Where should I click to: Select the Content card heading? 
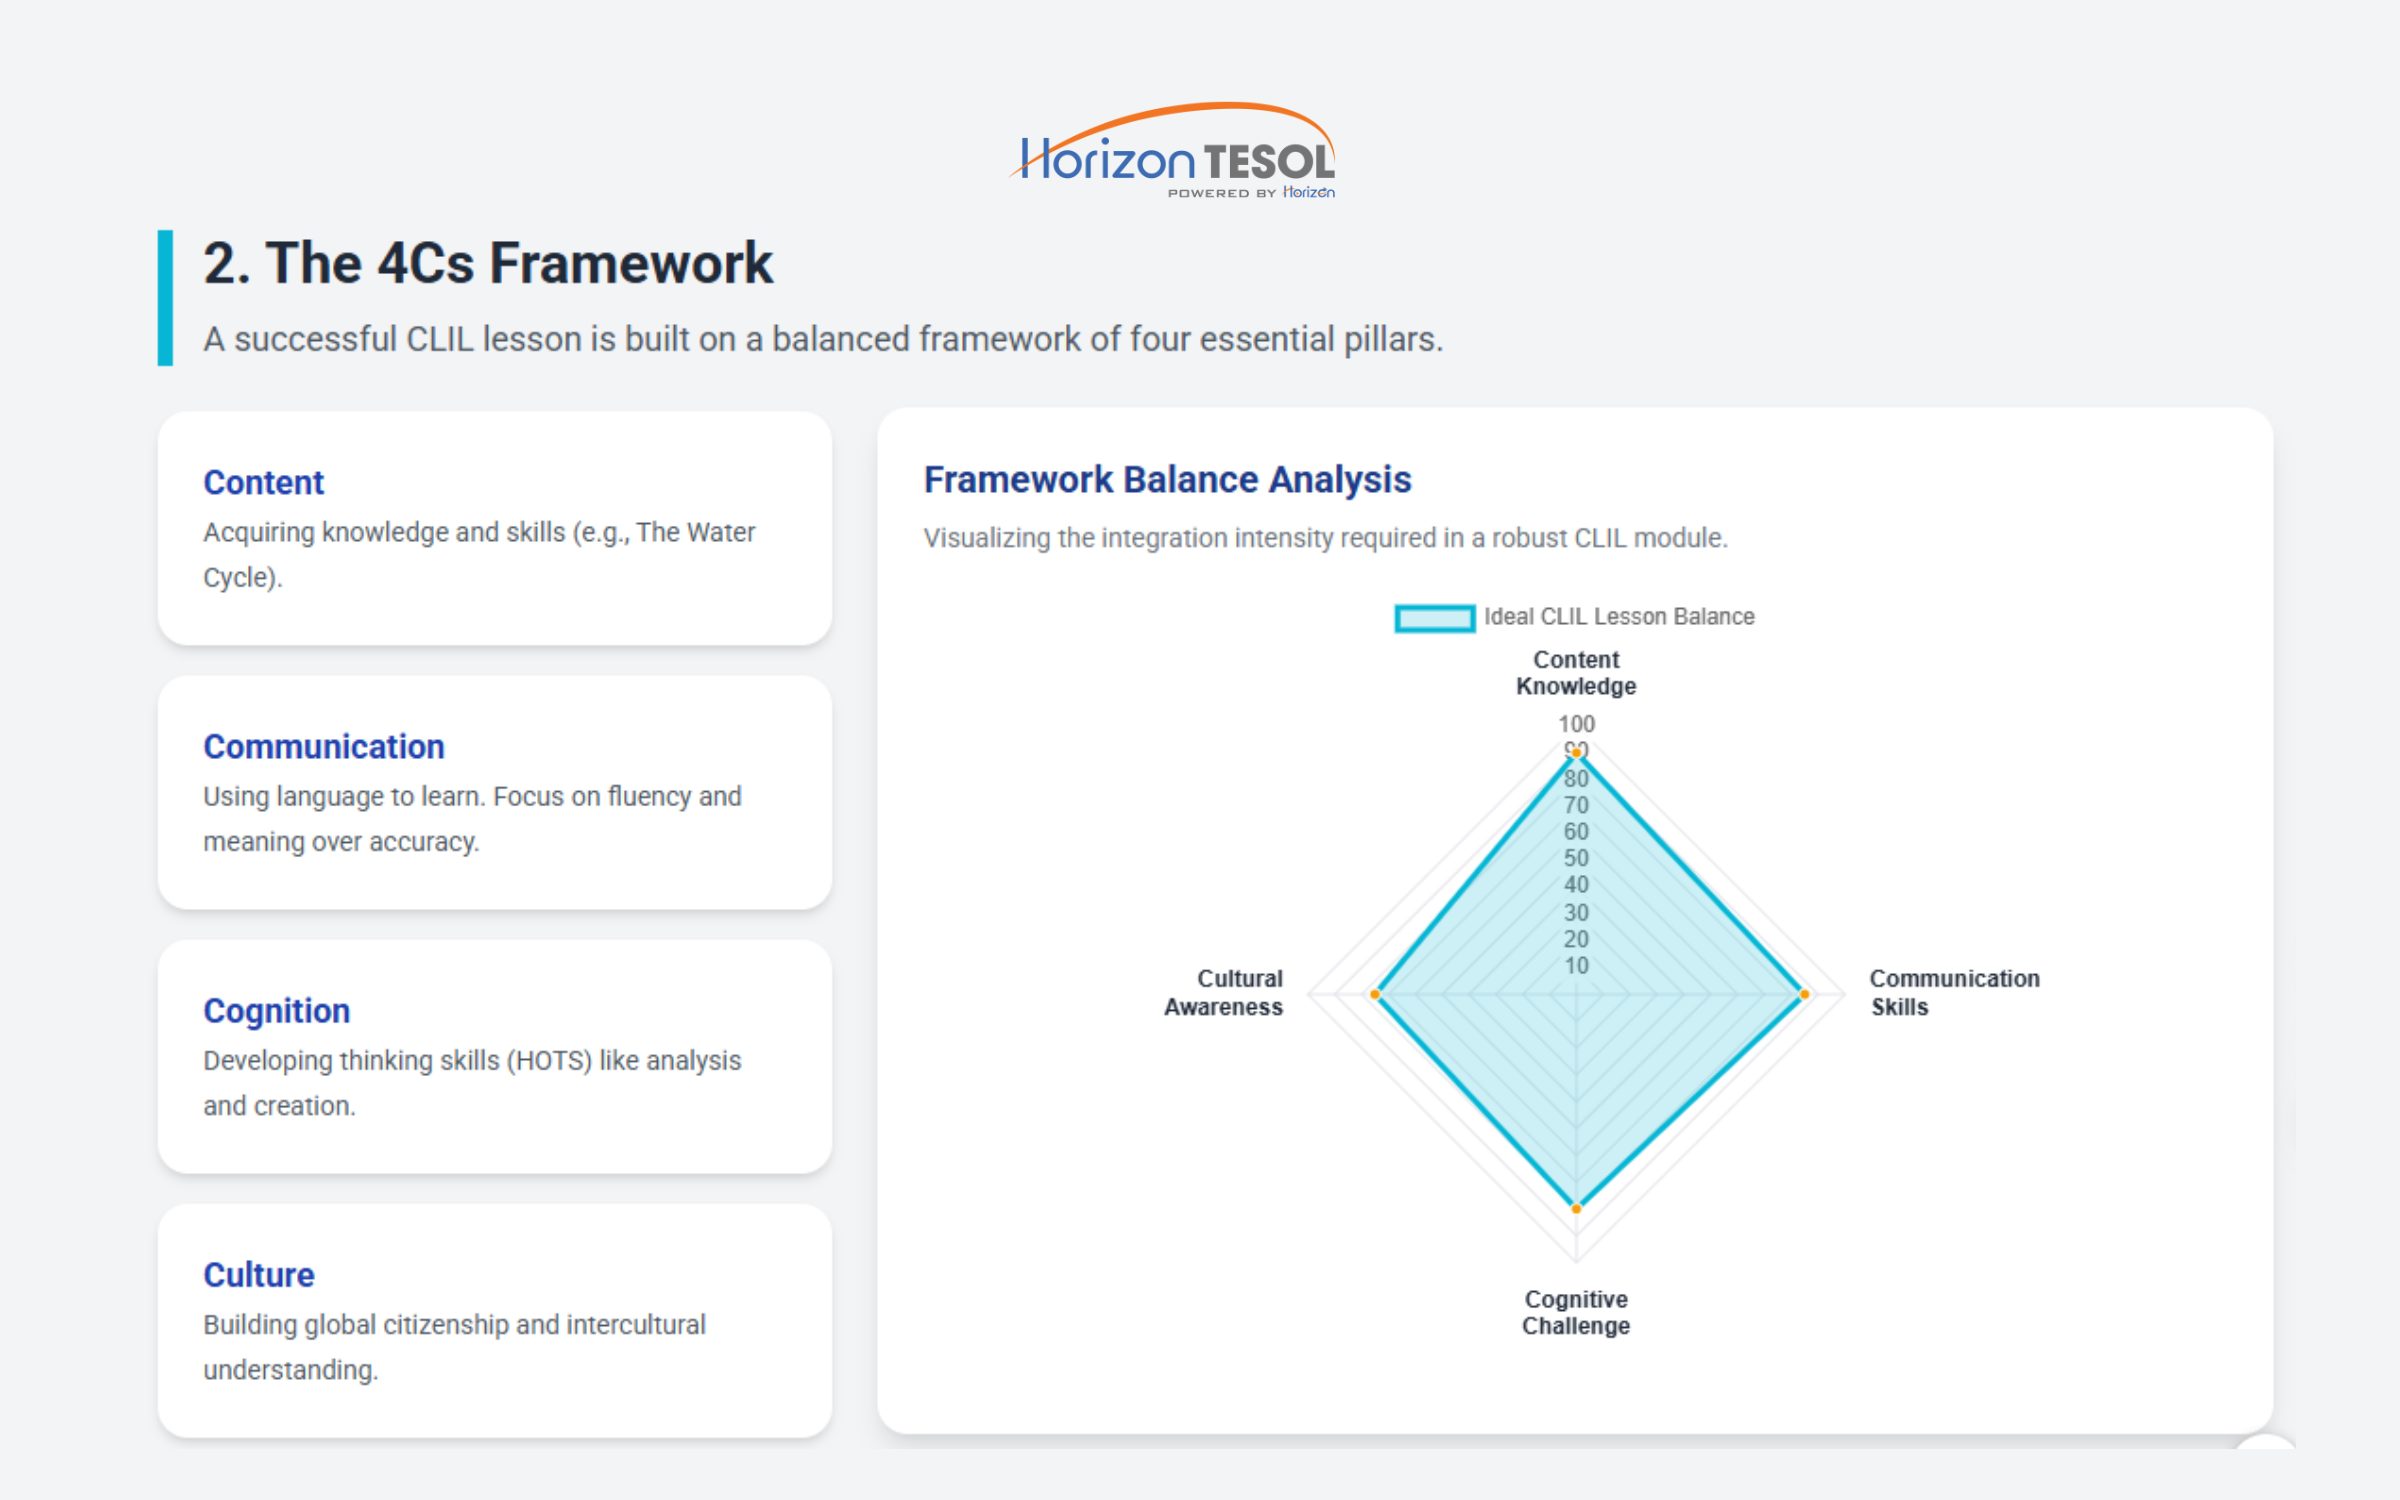(x=263, y=483)
